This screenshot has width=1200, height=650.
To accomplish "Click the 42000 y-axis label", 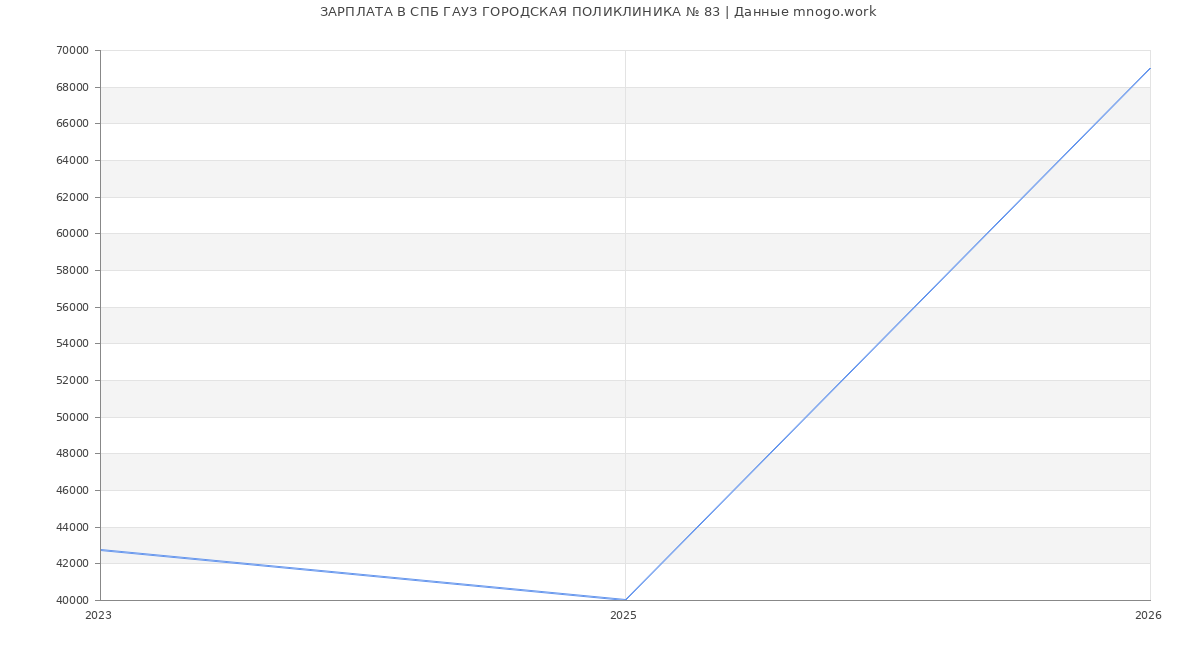I will pyautogui.click(x=72, y=564).
